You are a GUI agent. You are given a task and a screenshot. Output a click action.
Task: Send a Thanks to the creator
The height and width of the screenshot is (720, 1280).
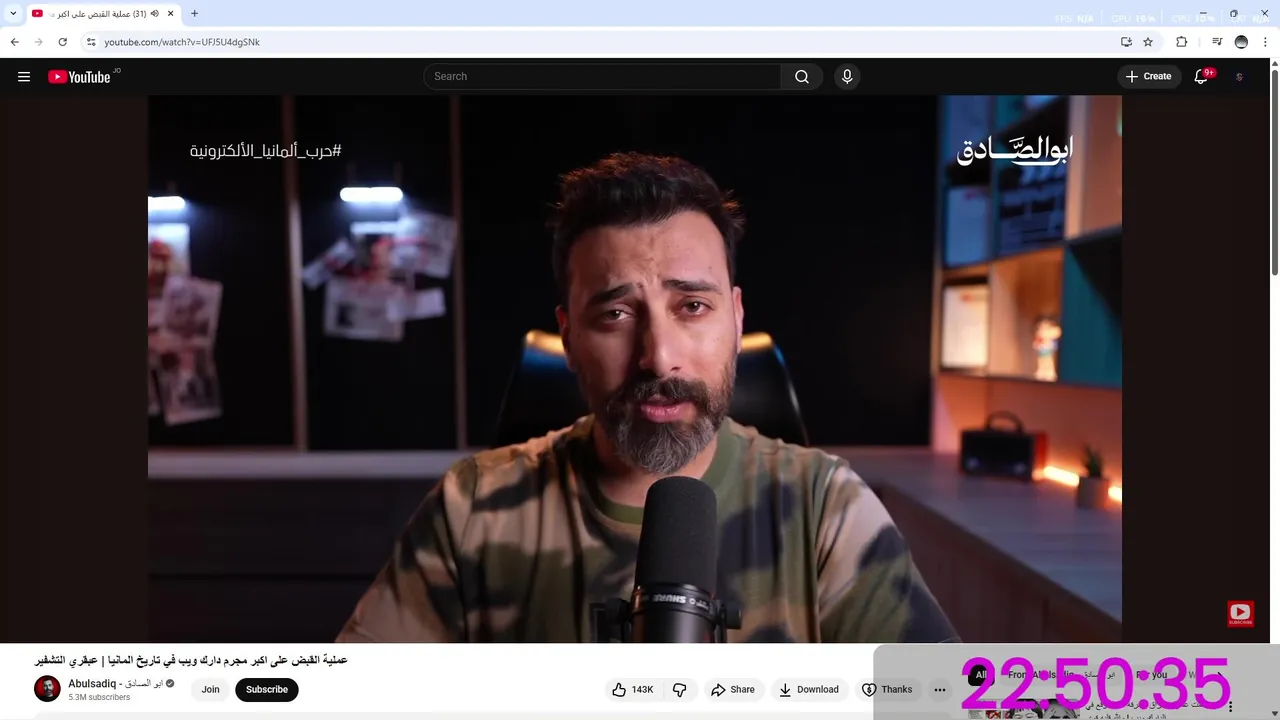tap(888, 689)
